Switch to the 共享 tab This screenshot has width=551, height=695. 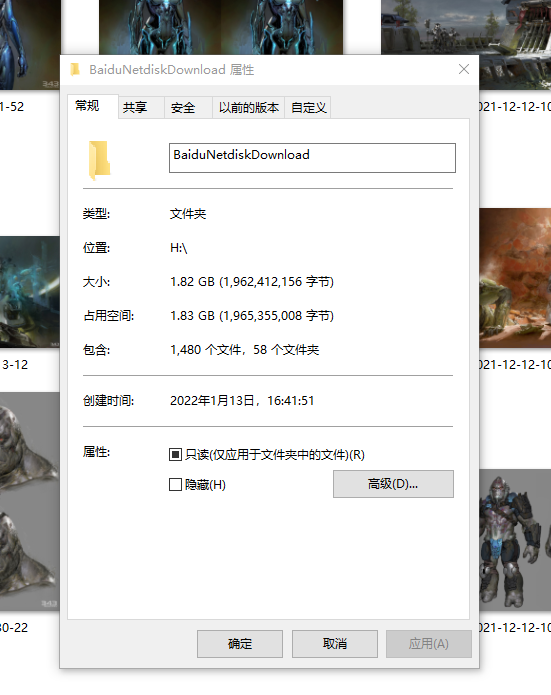(x=135, y=108)
